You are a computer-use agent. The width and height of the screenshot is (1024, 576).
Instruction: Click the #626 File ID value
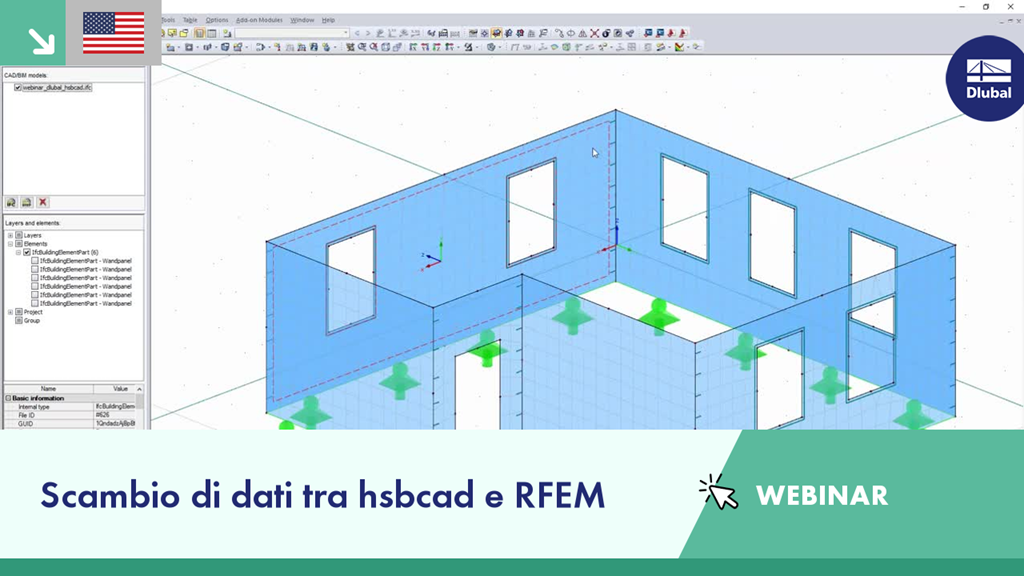pos(103,415)
